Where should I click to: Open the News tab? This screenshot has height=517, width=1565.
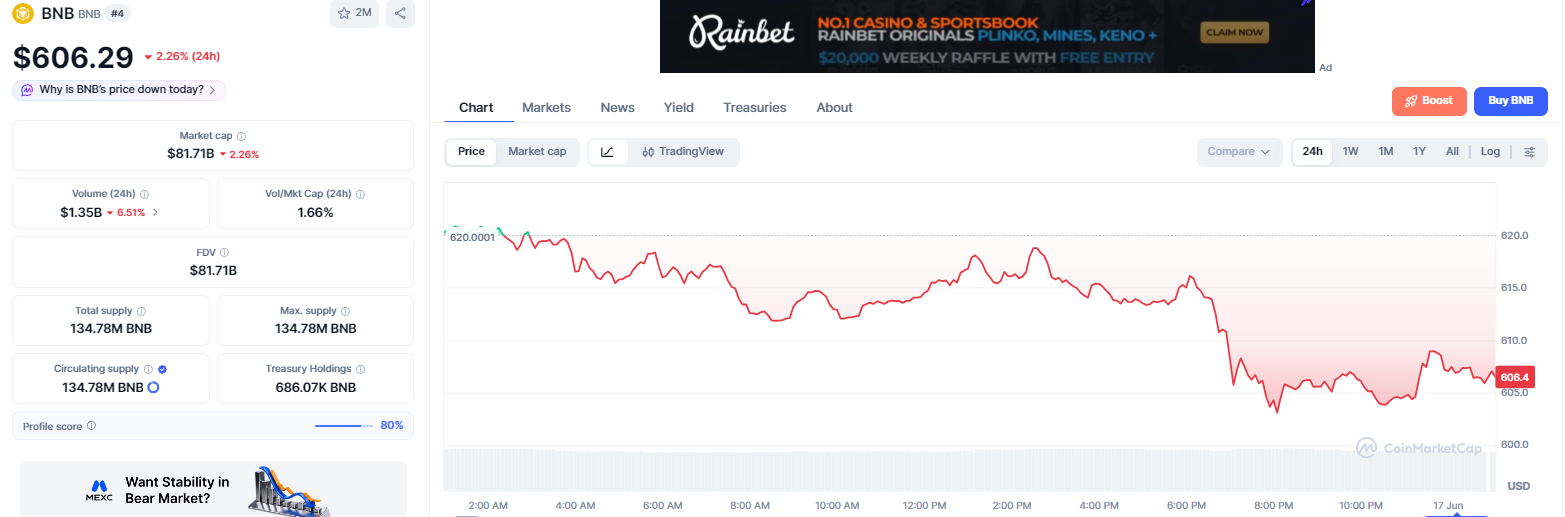pyautogui.click(x=617, y=108)
